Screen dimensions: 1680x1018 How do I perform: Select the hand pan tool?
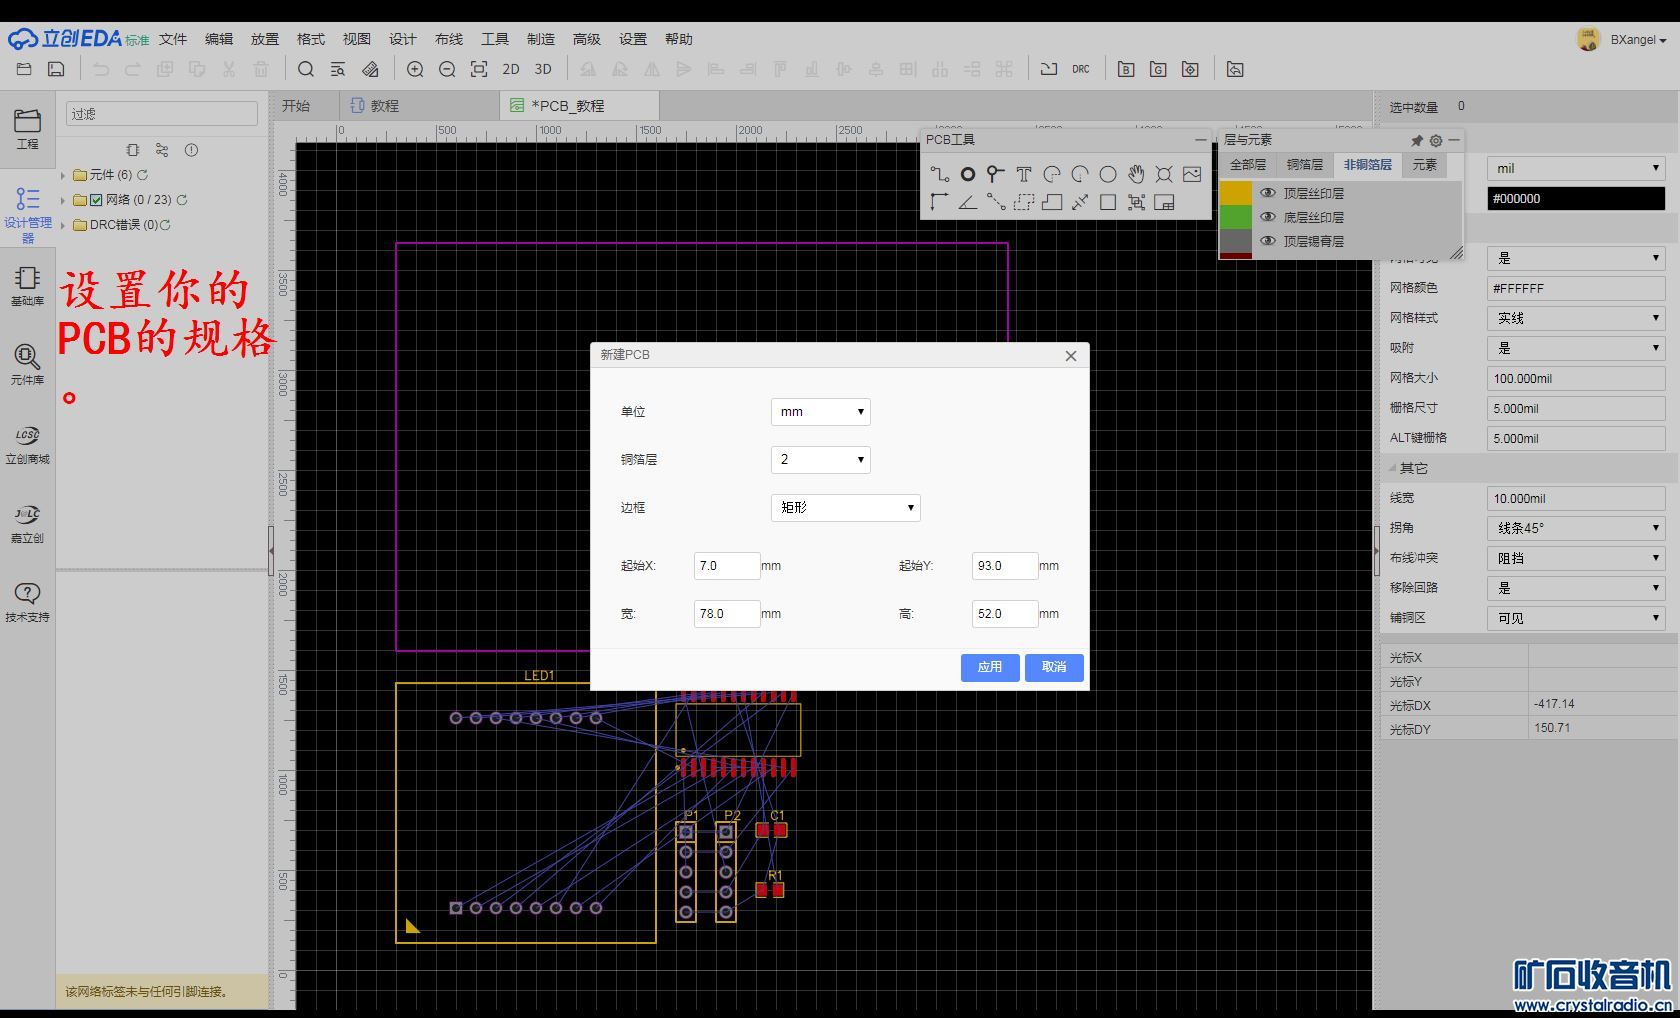click(x=1136, y=174)
